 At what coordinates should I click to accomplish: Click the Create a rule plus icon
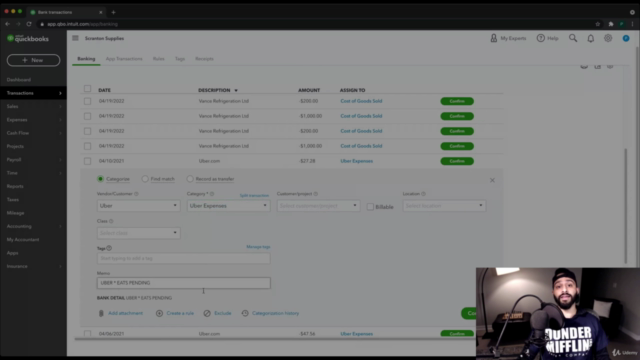159,313
